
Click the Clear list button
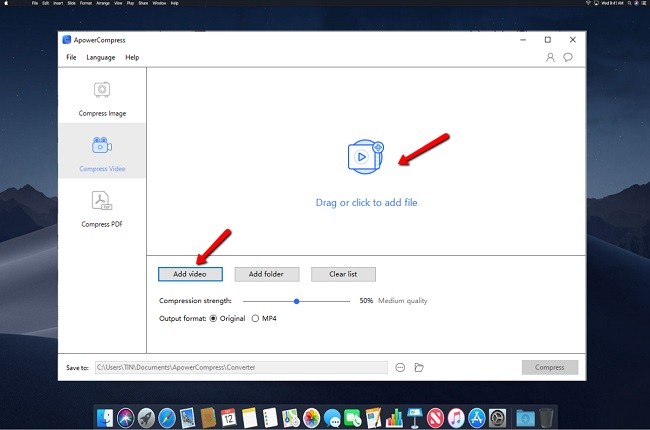[x=343, y=274]
